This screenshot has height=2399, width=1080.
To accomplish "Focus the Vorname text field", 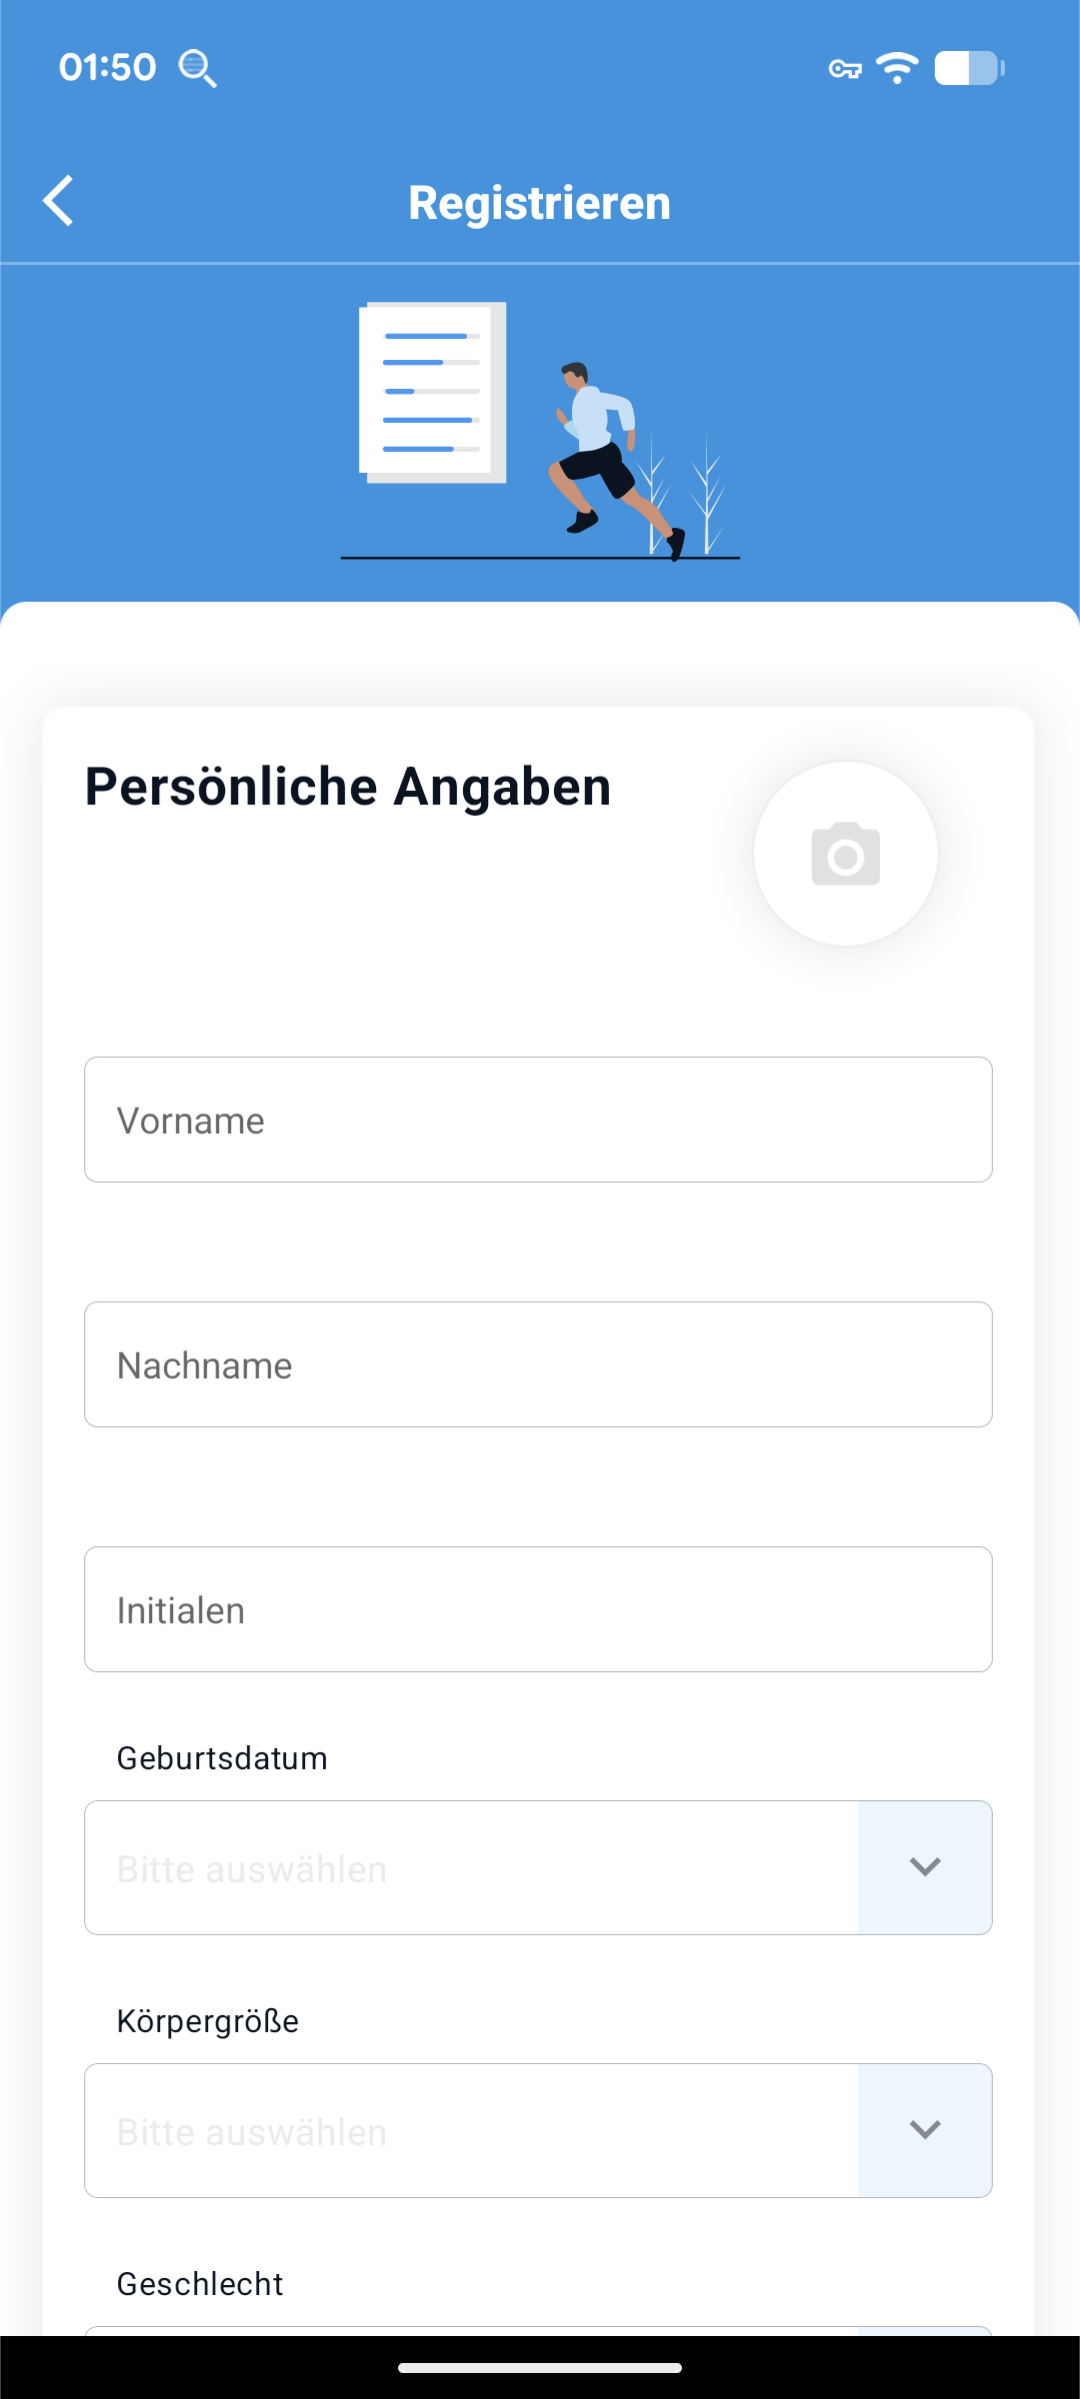I will pos(538,1120).
